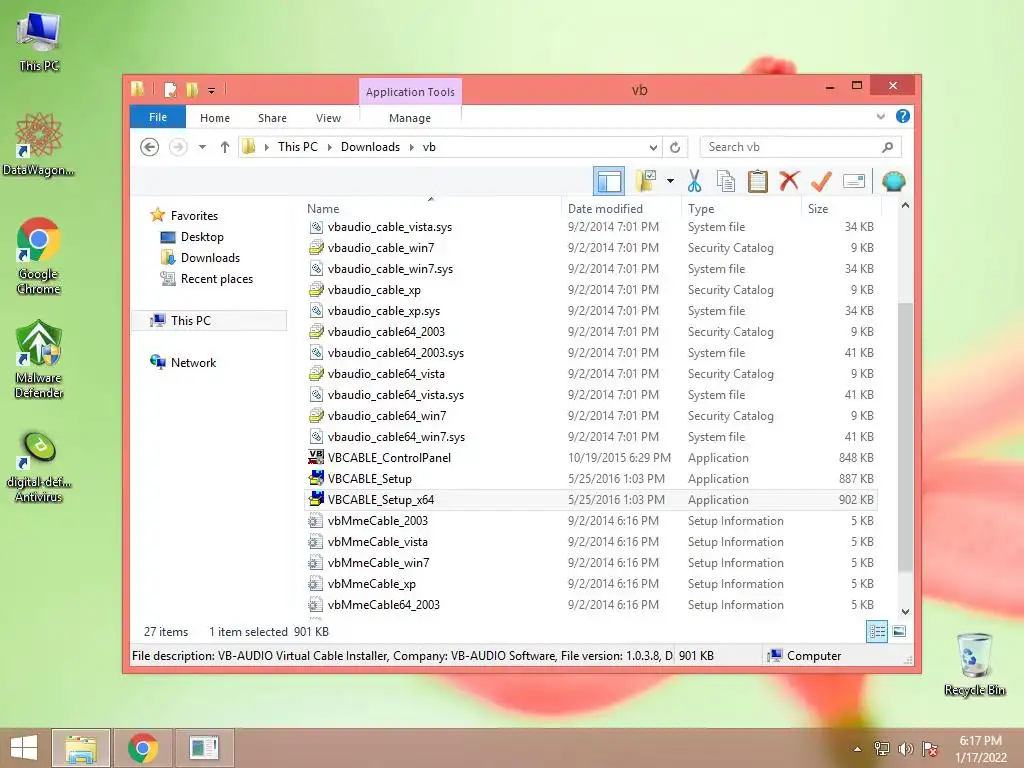Screen dimensions: 1024x768
Task: Switch to the Home ribbon tab
Action: (x=215, y=118)
